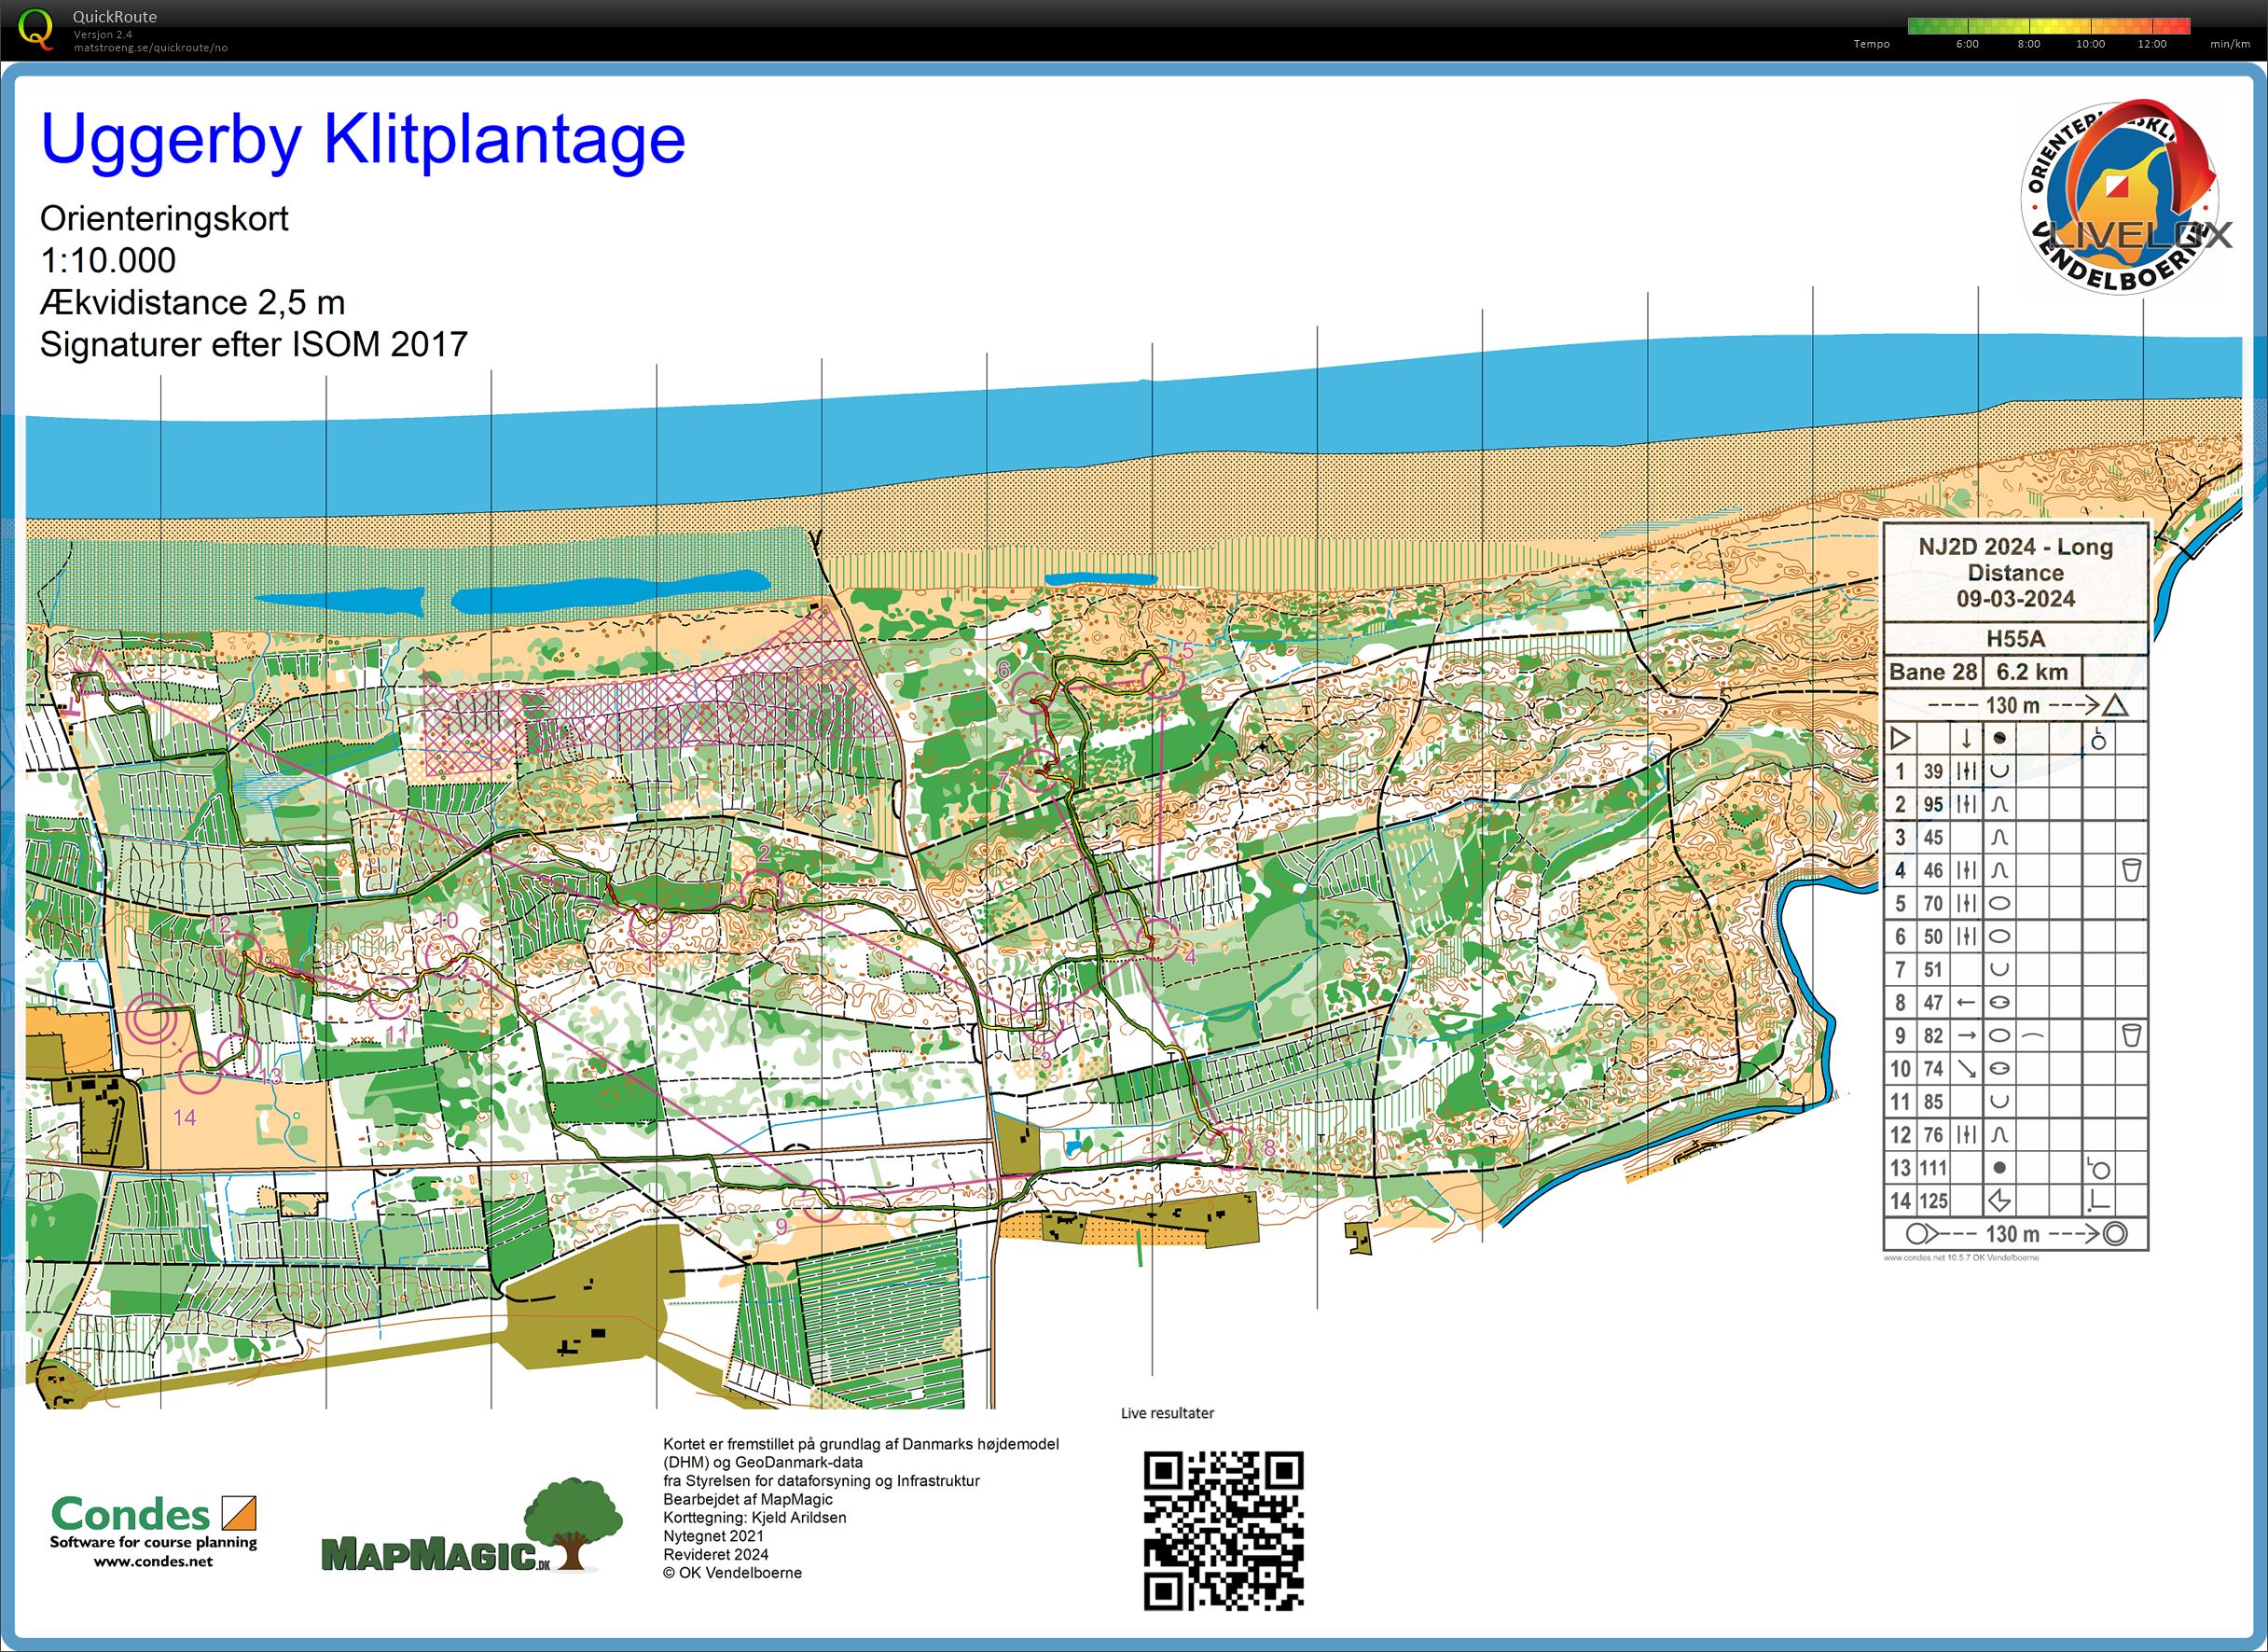The height and width of the screenshot is (1652, 2268).
Task: Click the Bane 28 cell
Action: click(1933, 672)
